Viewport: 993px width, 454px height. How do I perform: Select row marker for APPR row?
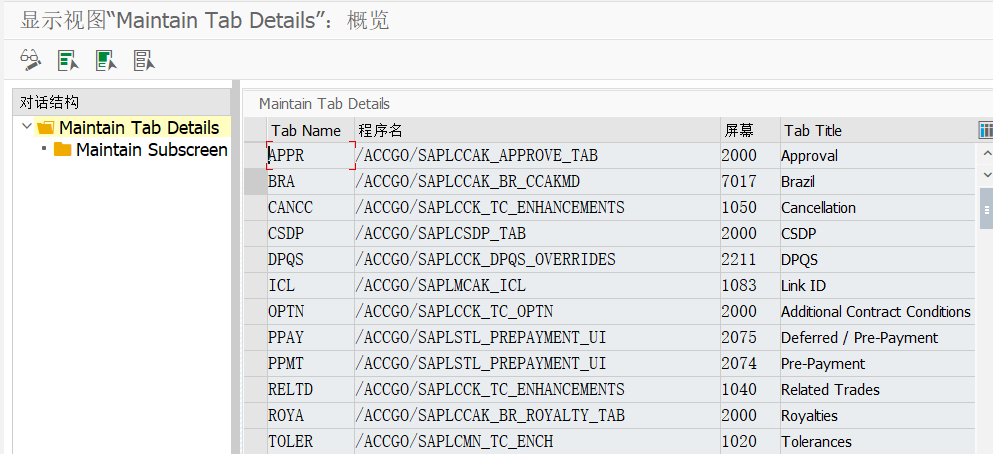256,156
